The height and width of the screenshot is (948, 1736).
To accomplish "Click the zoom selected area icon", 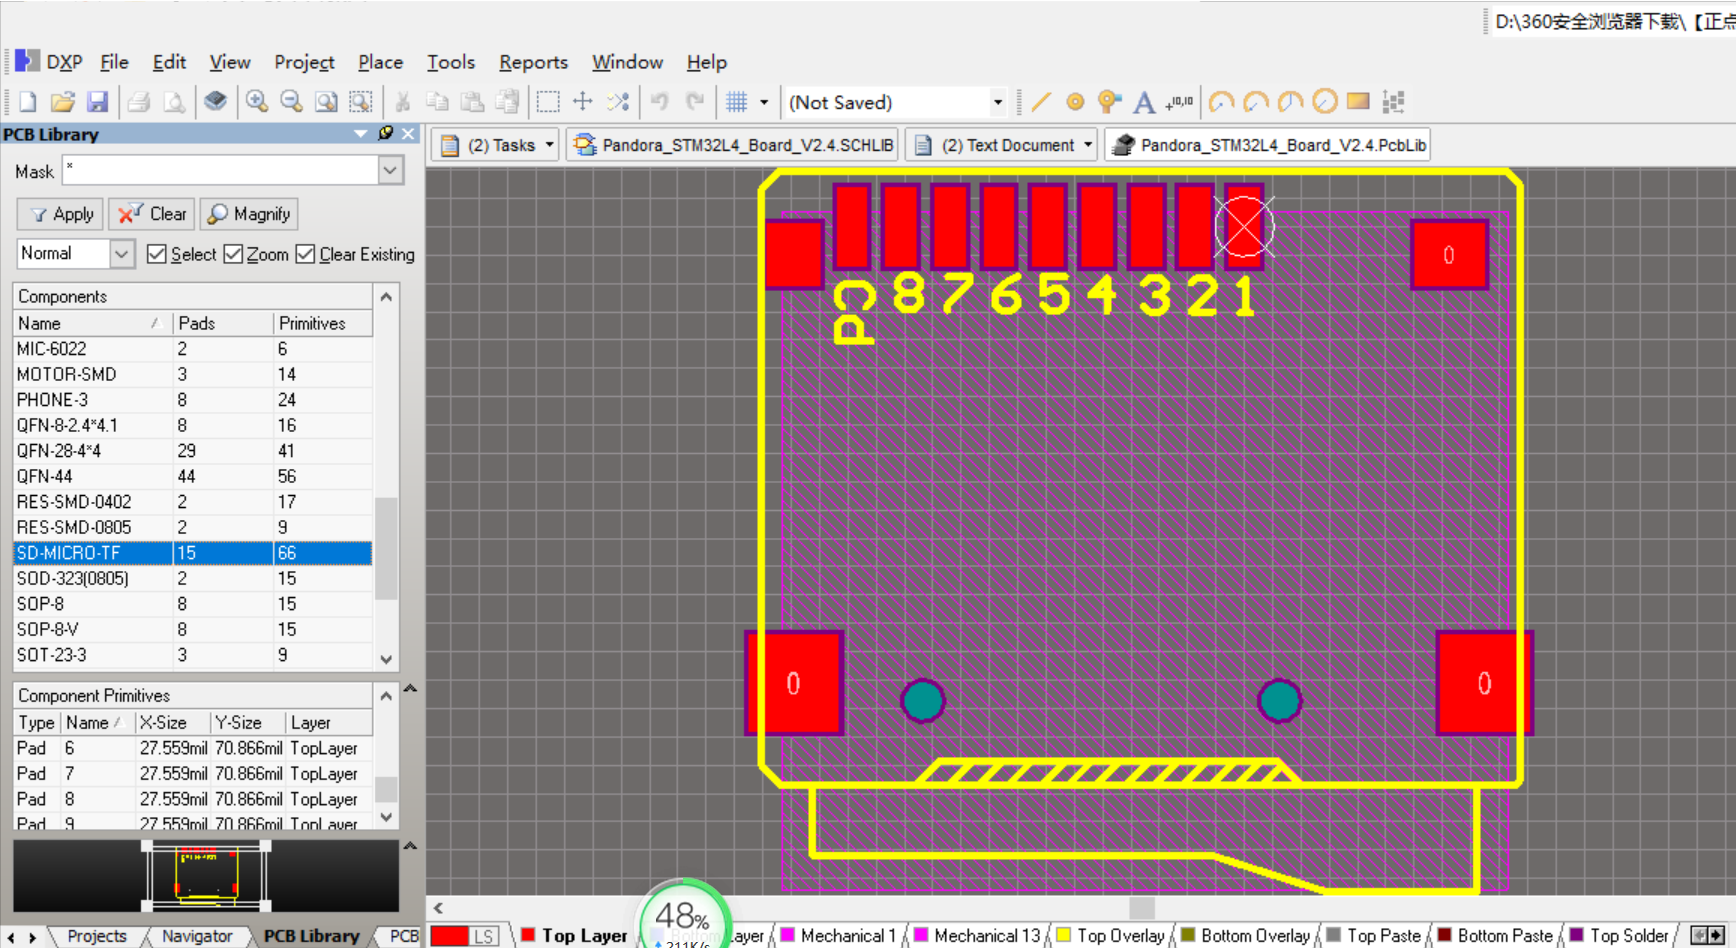I will coord(360,102).
